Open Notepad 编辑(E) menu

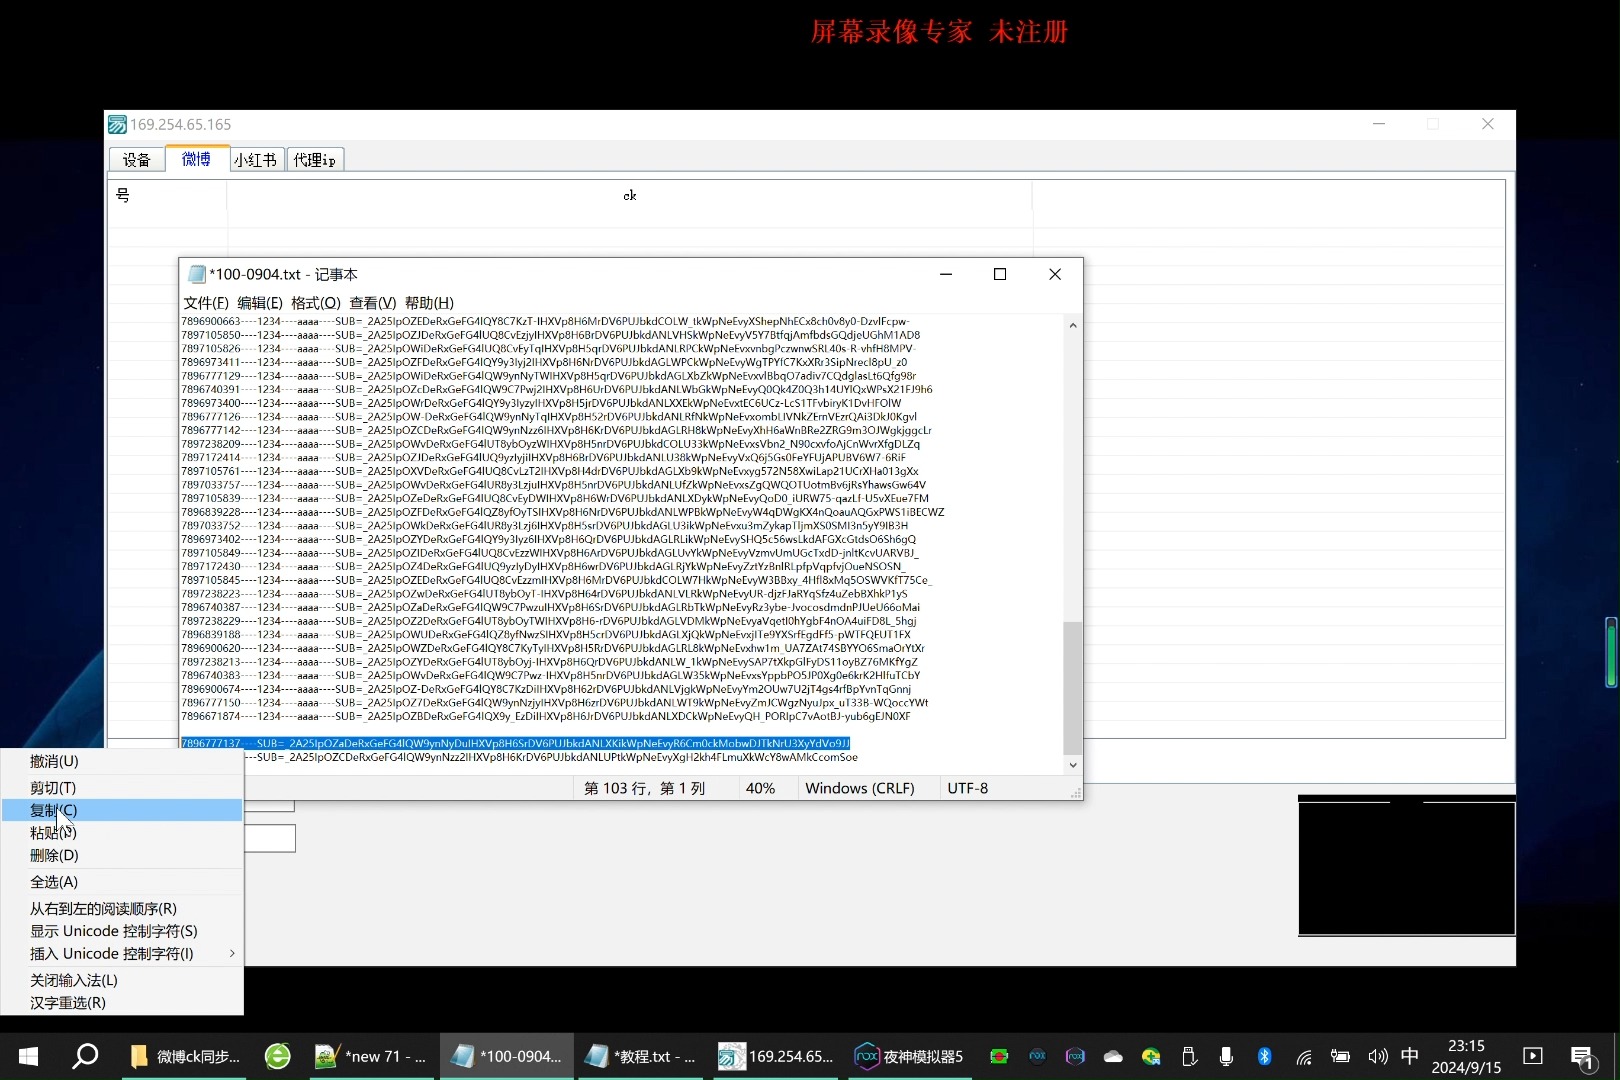click(x=260, y=303)
